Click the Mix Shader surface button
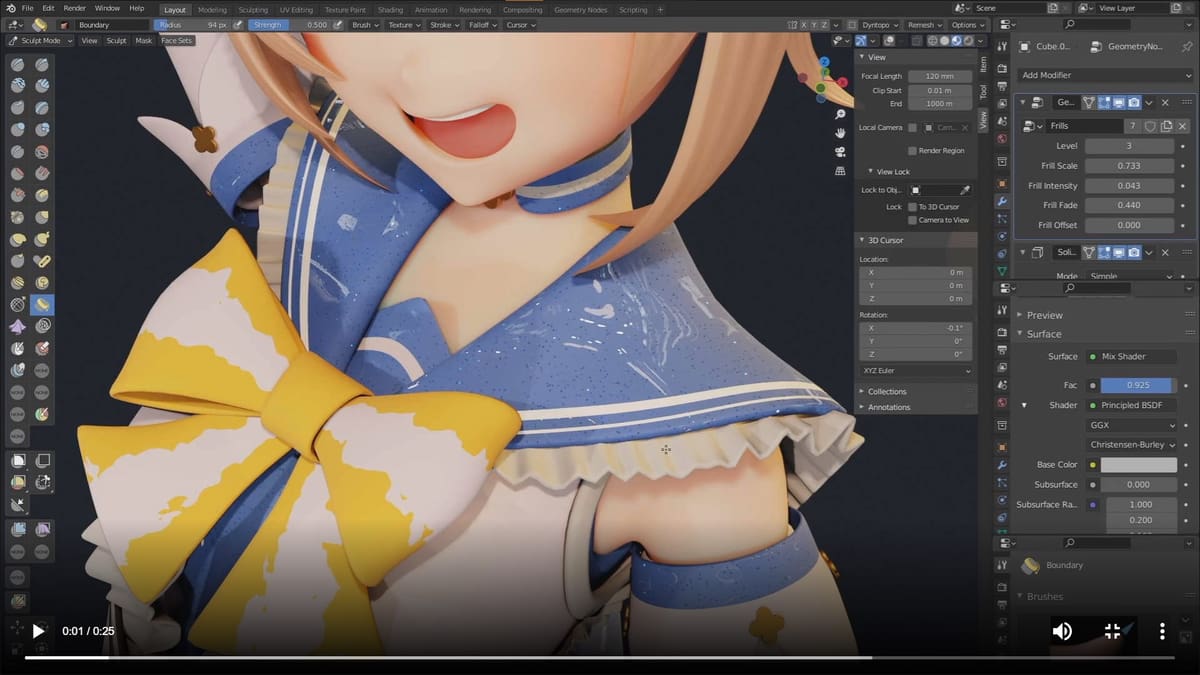The width and height of the screenshot is (1200, 675). coord(1131,356)
